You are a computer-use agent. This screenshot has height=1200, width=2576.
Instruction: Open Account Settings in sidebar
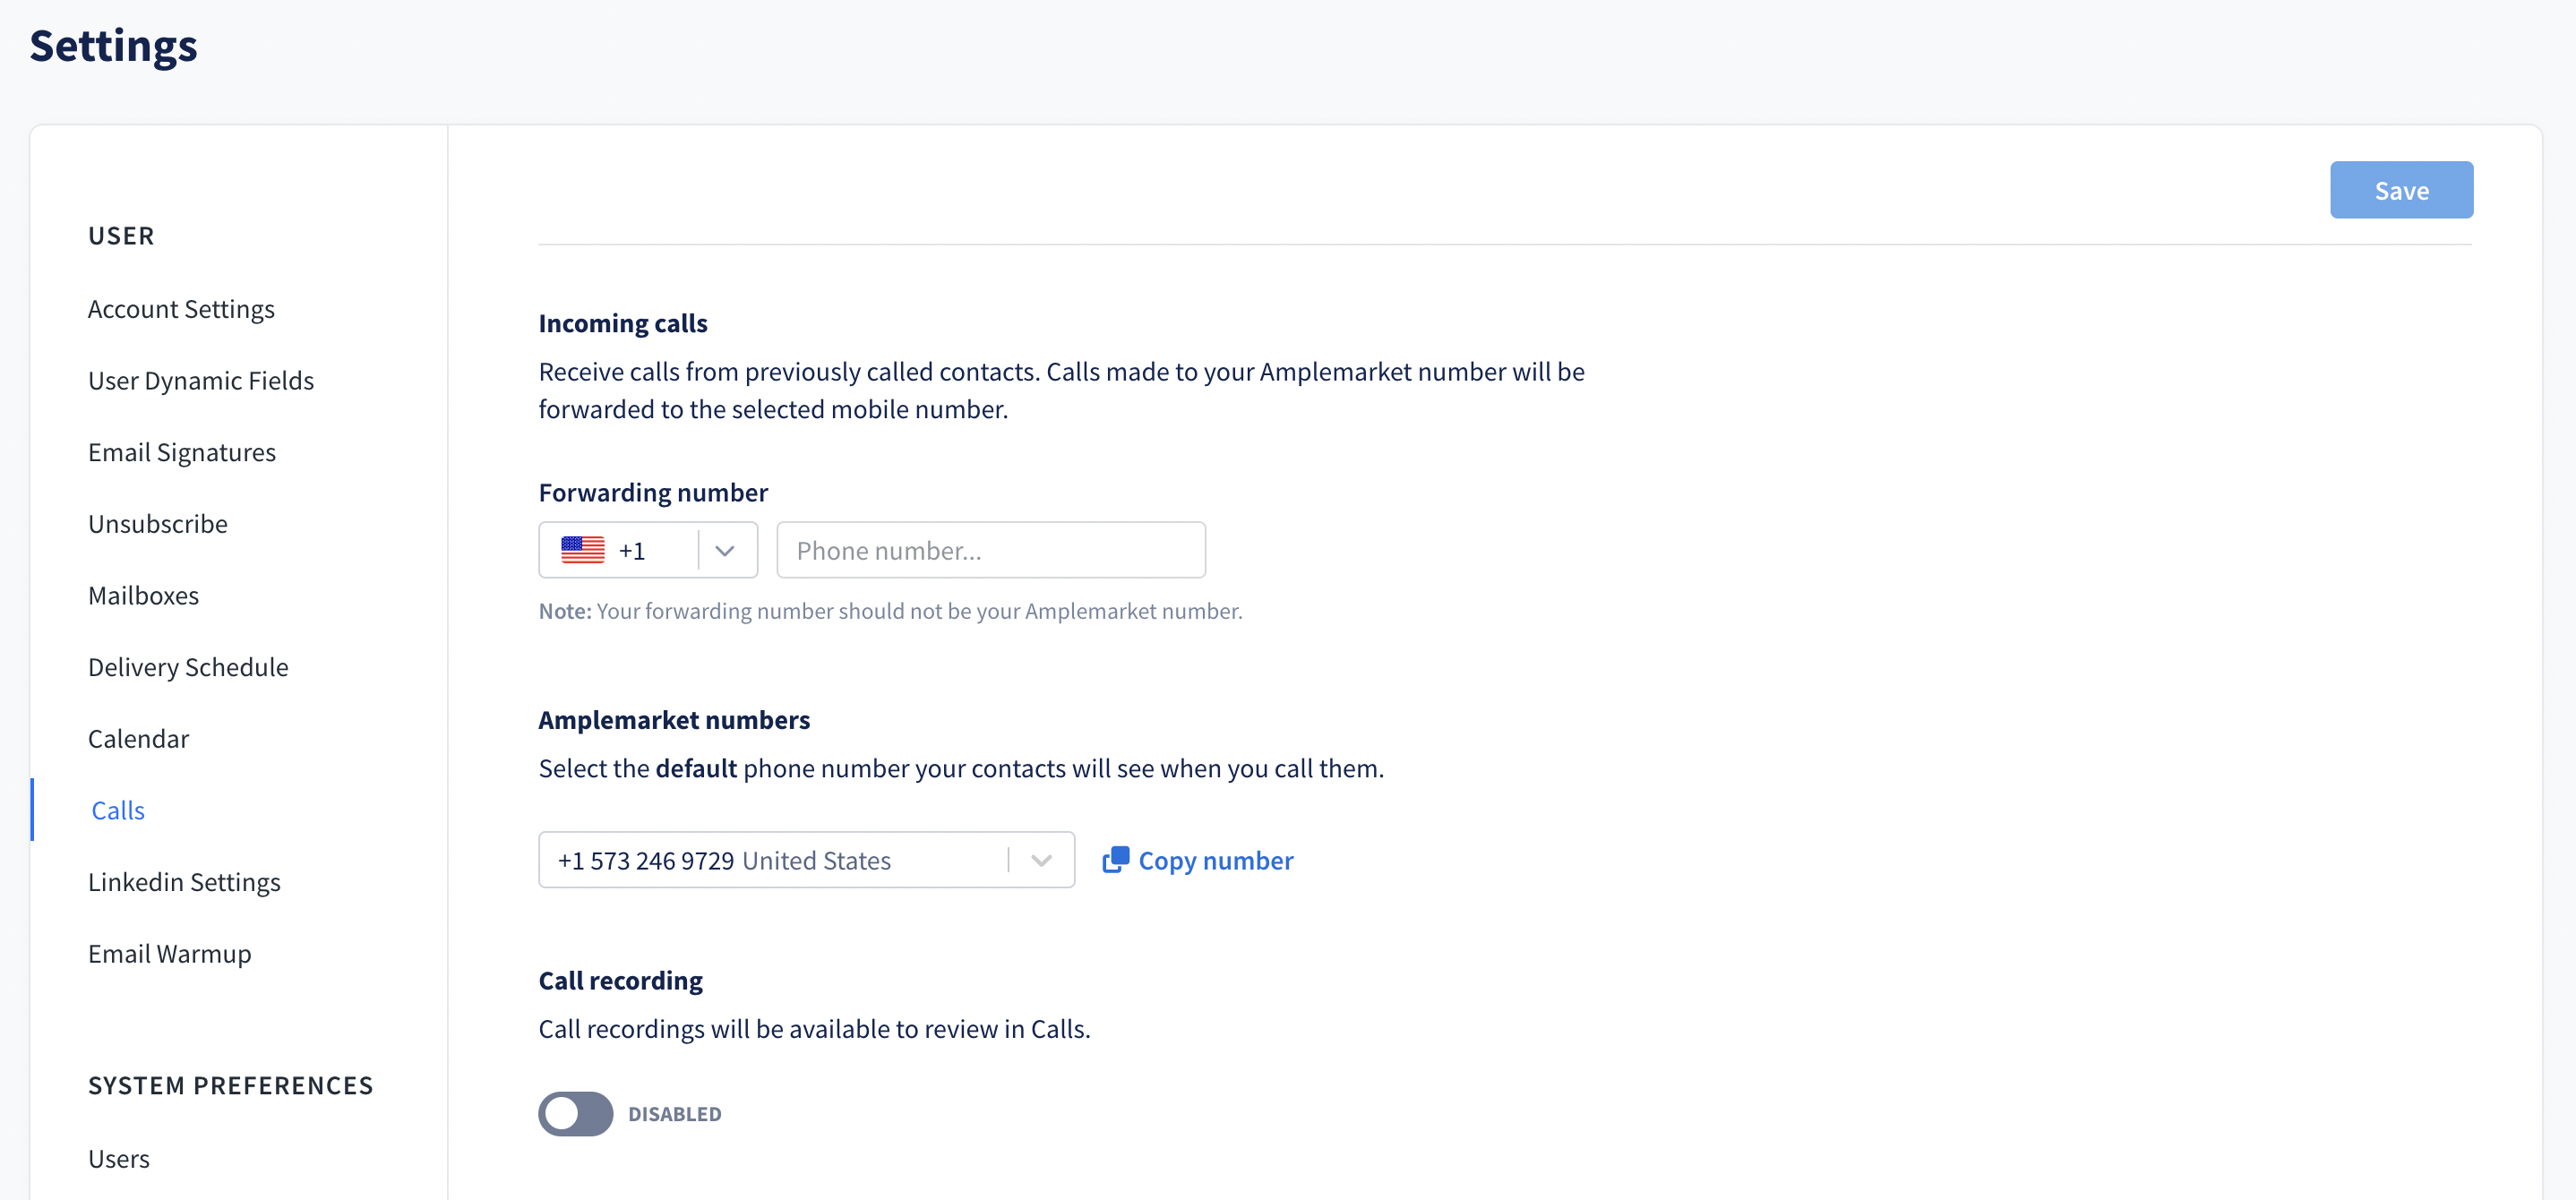[x=181, y=309]
